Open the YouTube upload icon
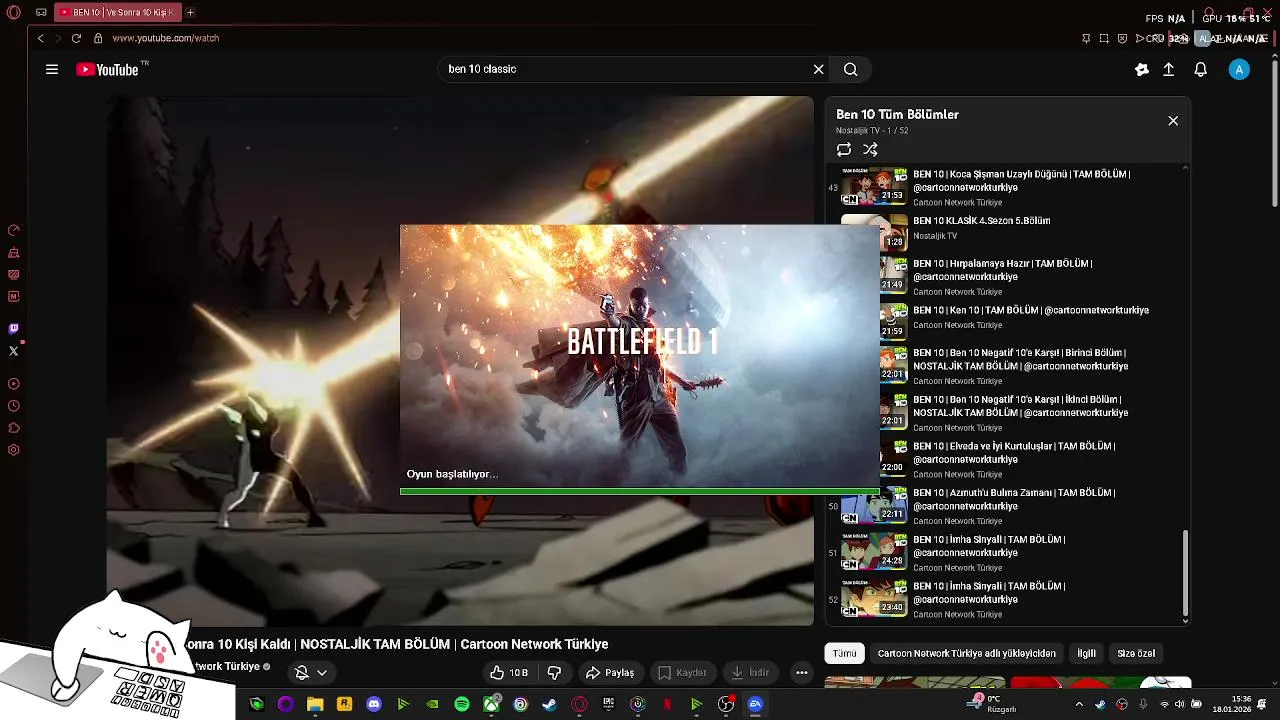 tap(1168, 69)
